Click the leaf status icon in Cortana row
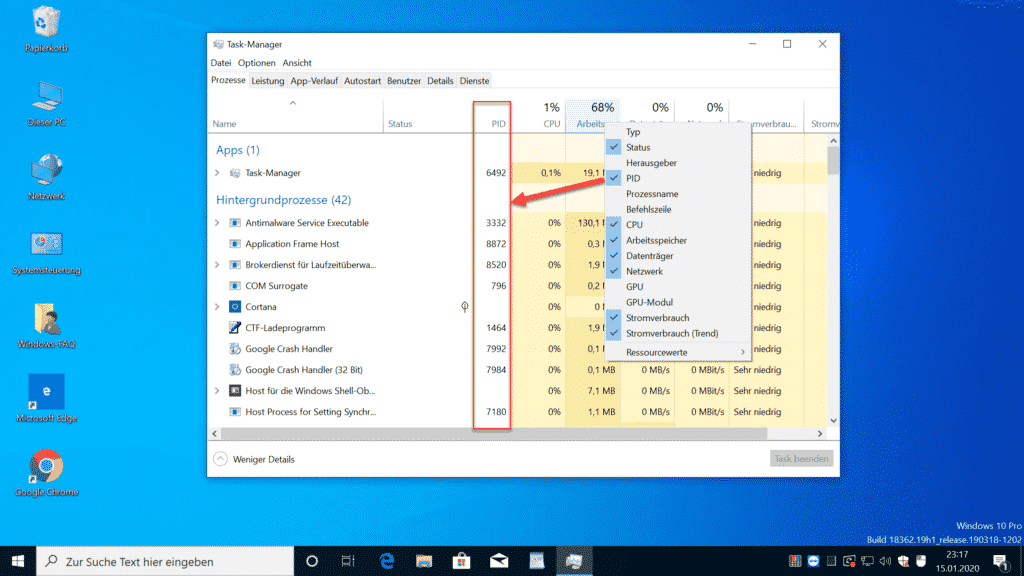The image size is (1024, 576). 464,306
